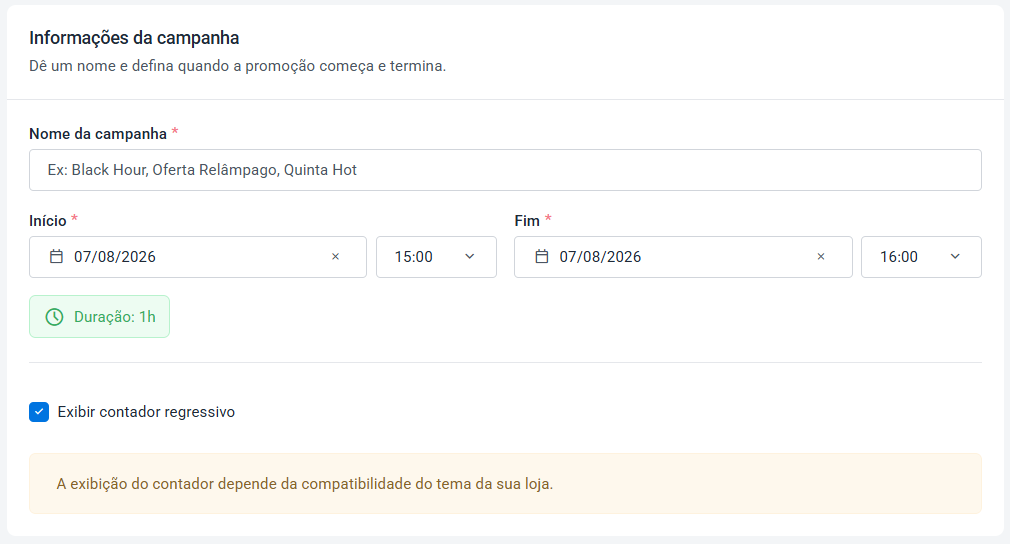
Task: Click the 'Exibir contador regressivo' label text
Action: pos(146,412)
